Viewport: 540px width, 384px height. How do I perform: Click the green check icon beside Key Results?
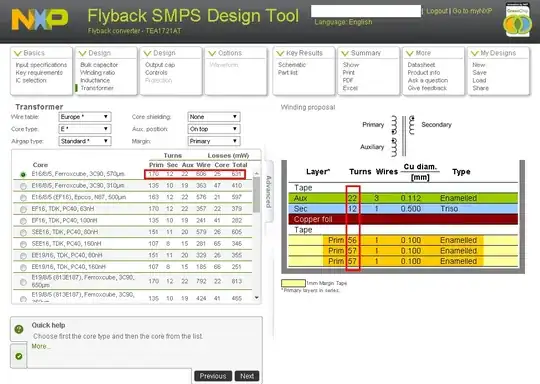click(280, 53)
